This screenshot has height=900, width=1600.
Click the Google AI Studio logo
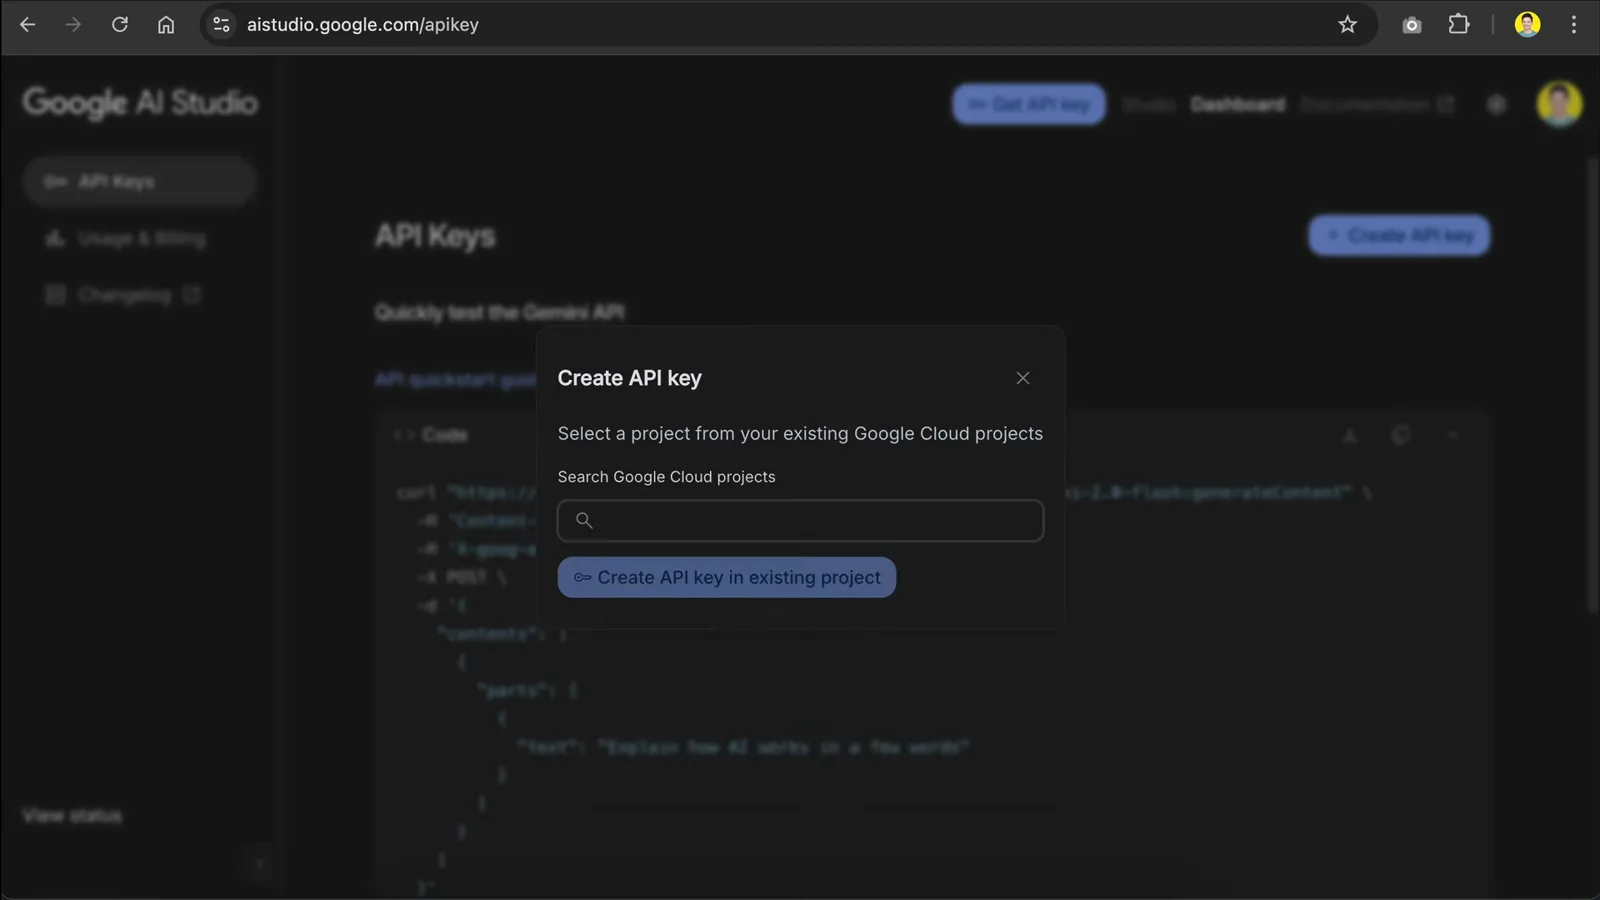140,102
